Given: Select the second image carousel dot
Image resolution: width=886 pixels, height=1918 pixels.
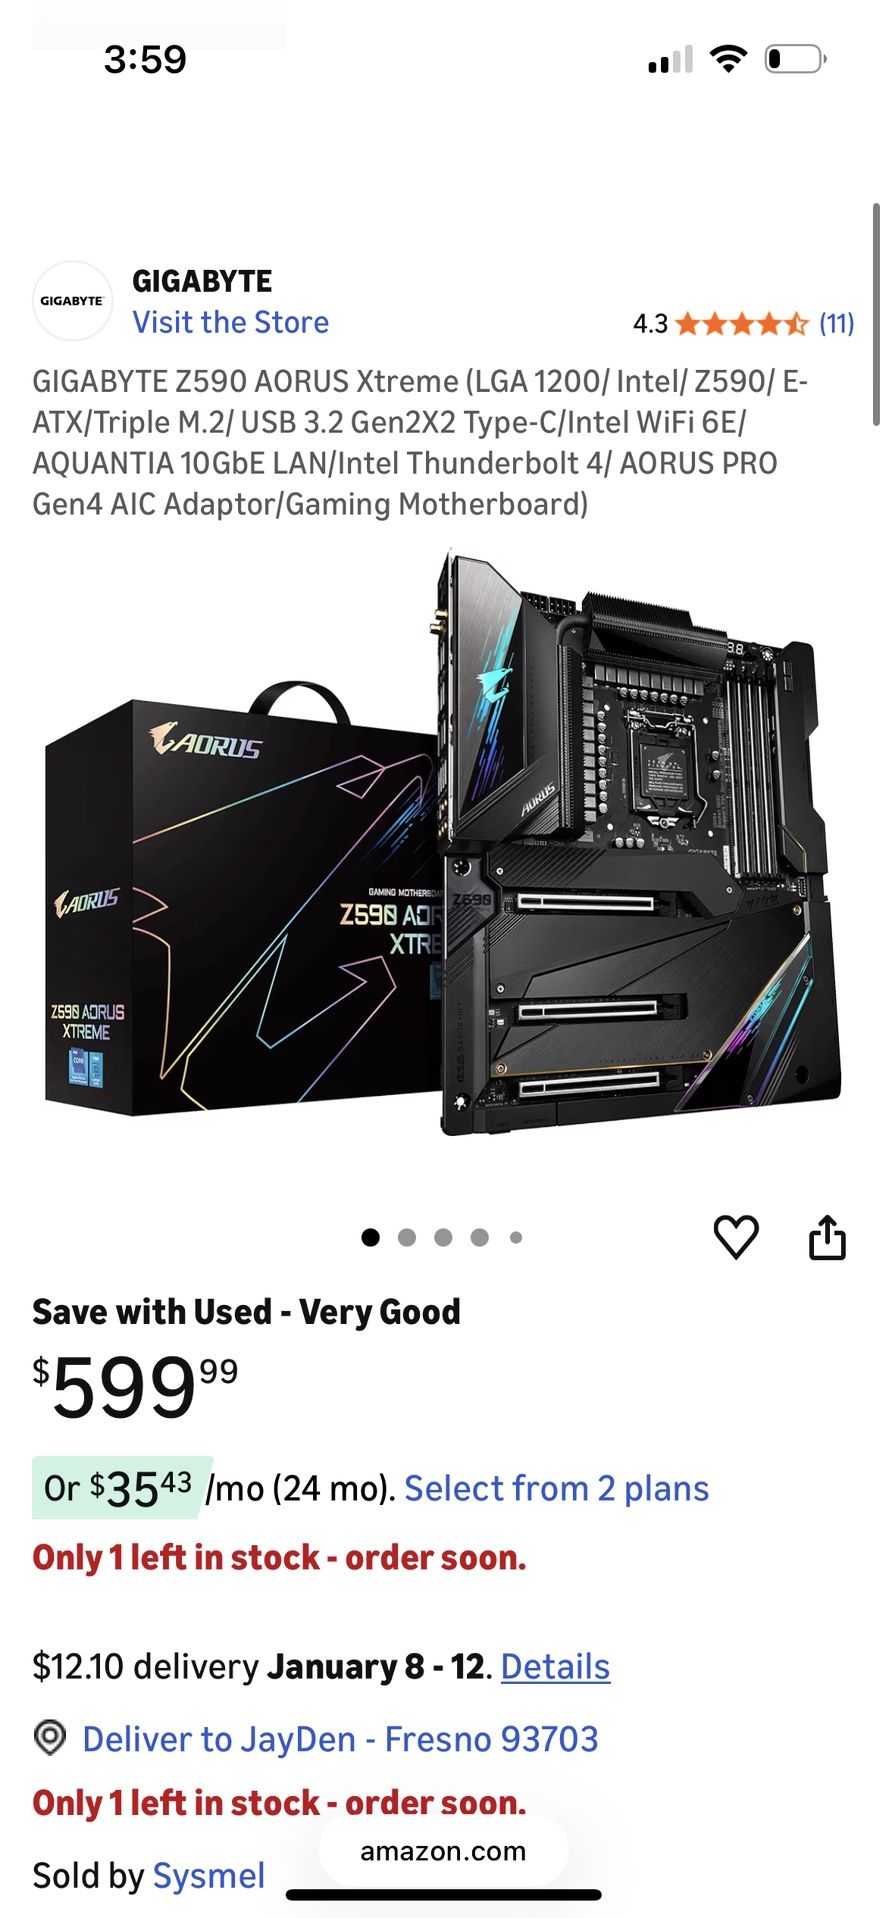Looking at the screenshot, I should 407,1238.
